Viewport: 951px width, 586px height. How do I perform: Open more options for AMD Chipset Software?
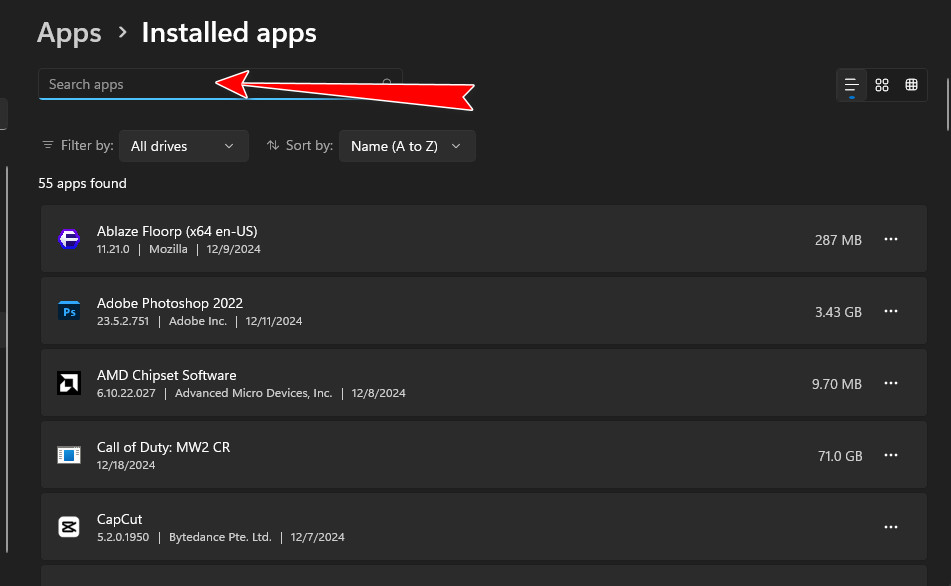891,383
